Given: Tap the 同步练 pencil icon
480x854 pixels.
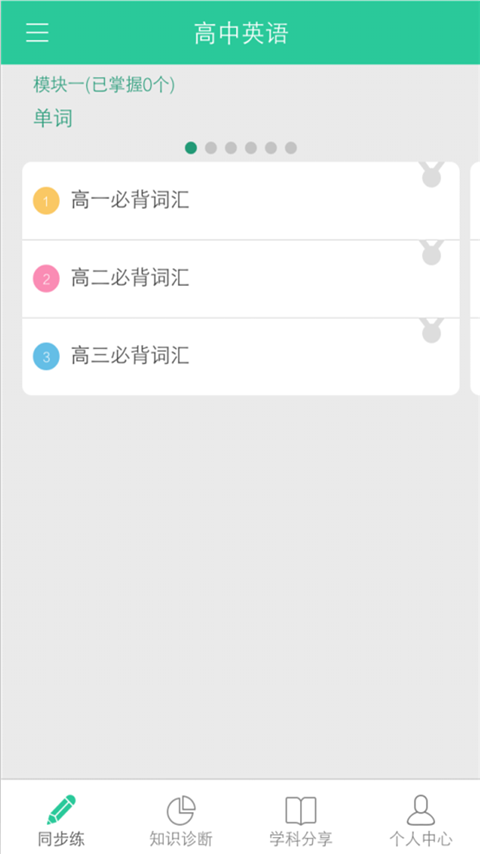Looking at the screenshot, I should tap(61, 809).
